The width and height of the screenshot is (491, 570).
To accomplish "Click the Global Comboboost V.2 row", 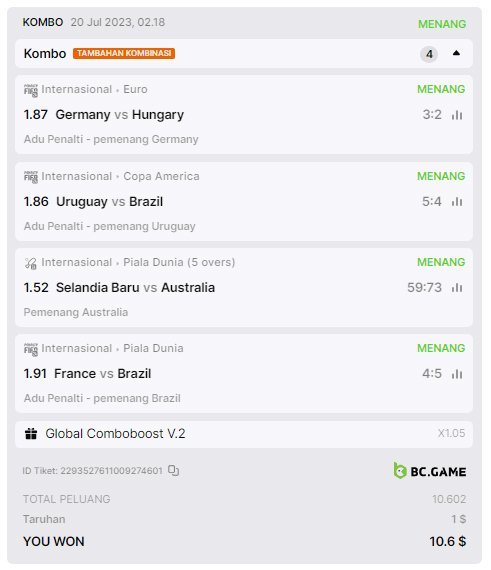I will (244, 434).
